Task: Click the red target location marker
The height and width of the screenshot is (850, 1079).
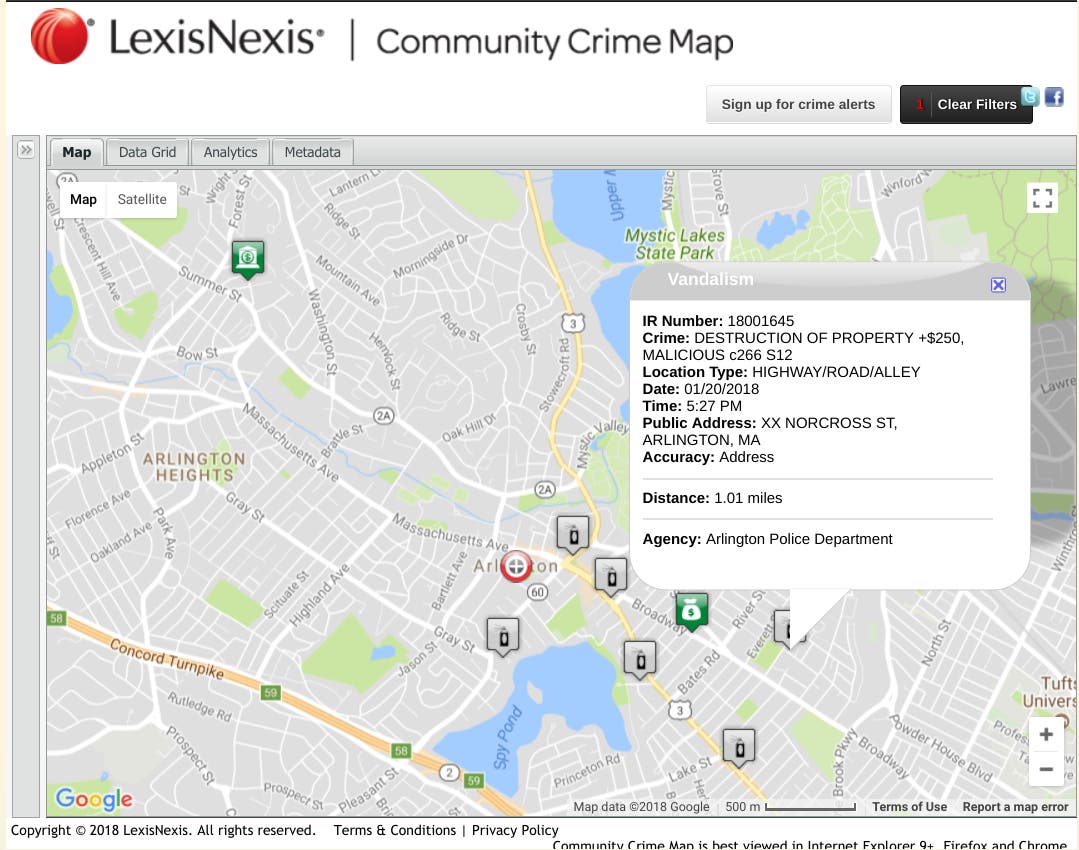Action: pos(516,566)
